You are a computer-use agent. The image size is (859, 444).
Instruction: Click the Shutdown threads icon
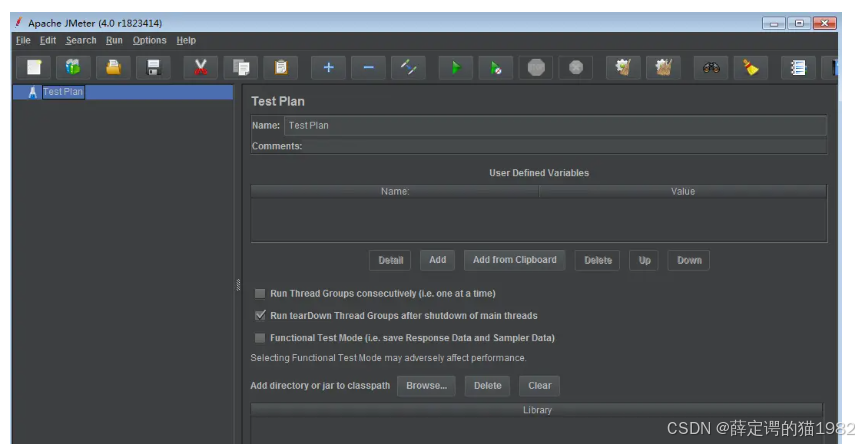pyautogui.click(x=576, y=67)
